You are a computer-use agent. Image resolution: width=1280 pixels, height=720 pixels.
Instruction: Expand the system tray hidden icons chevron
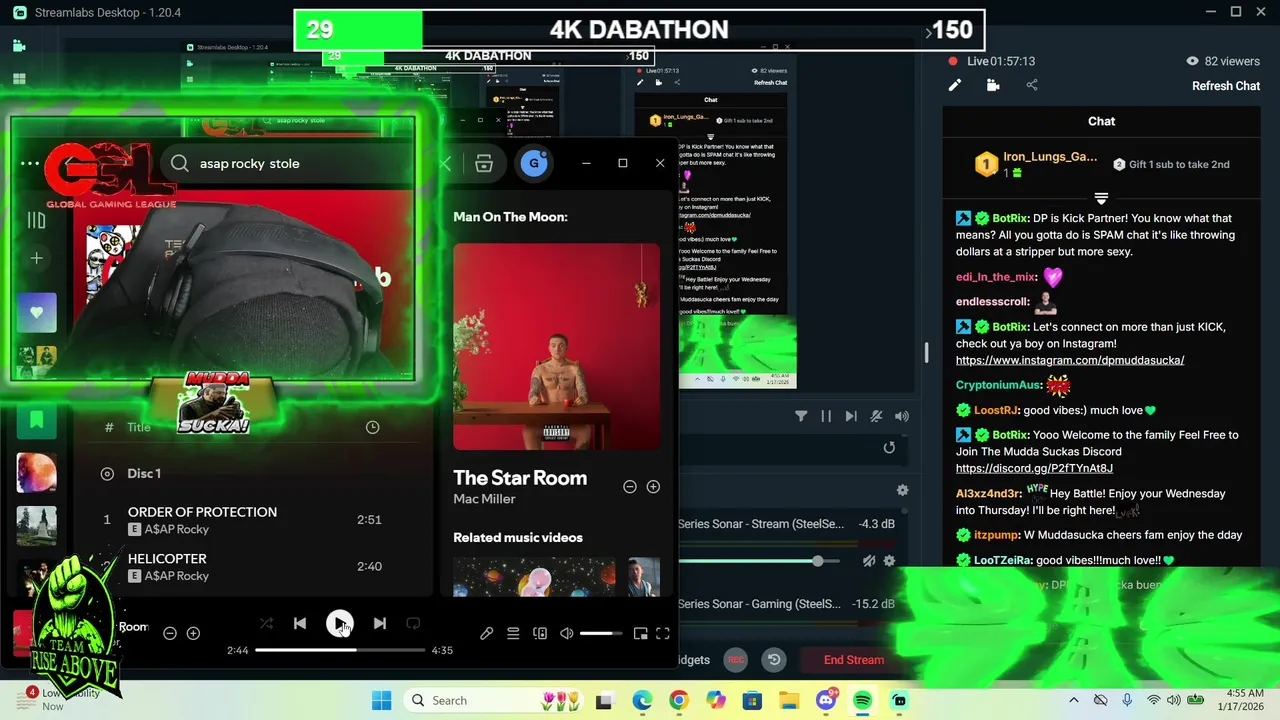tap(1074, 700)
